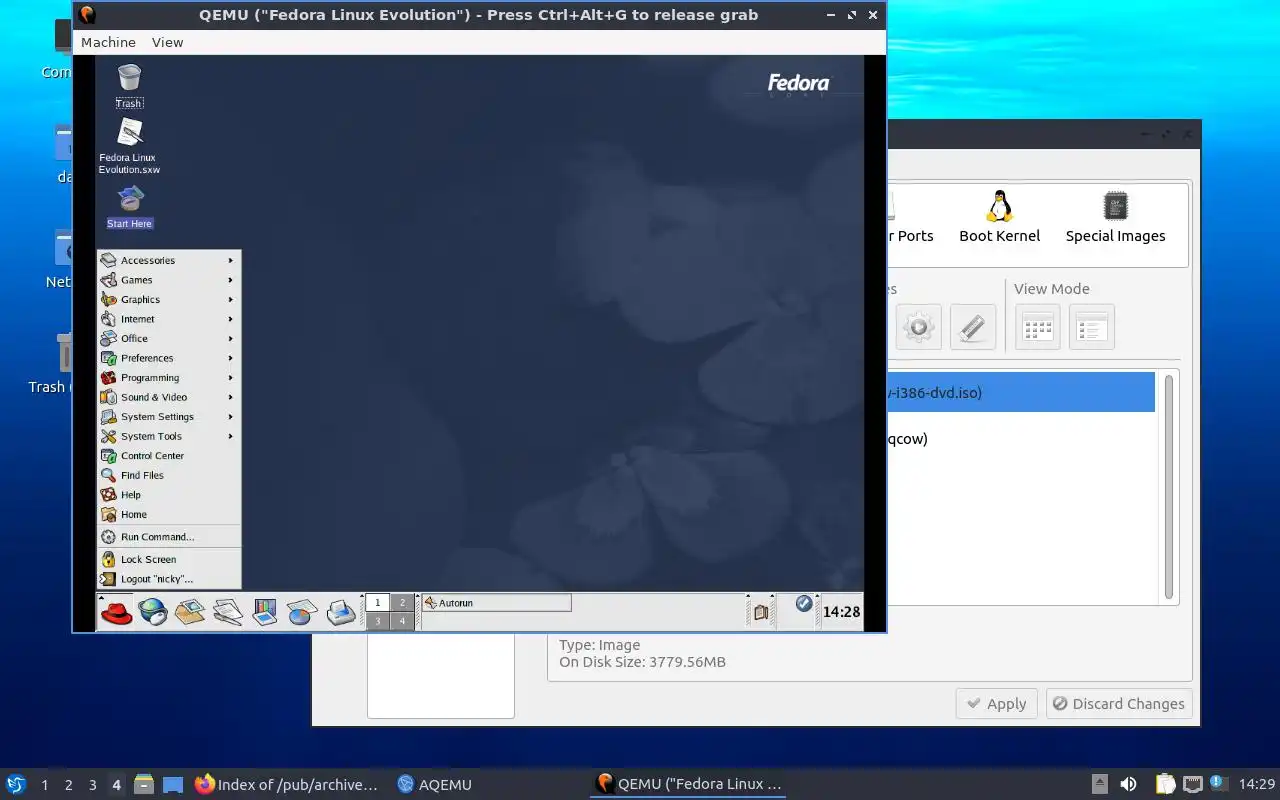This screenshot has height=800, width=1280.
Task: Select Run Command... in Fedora menu
Action: point(168,537)
